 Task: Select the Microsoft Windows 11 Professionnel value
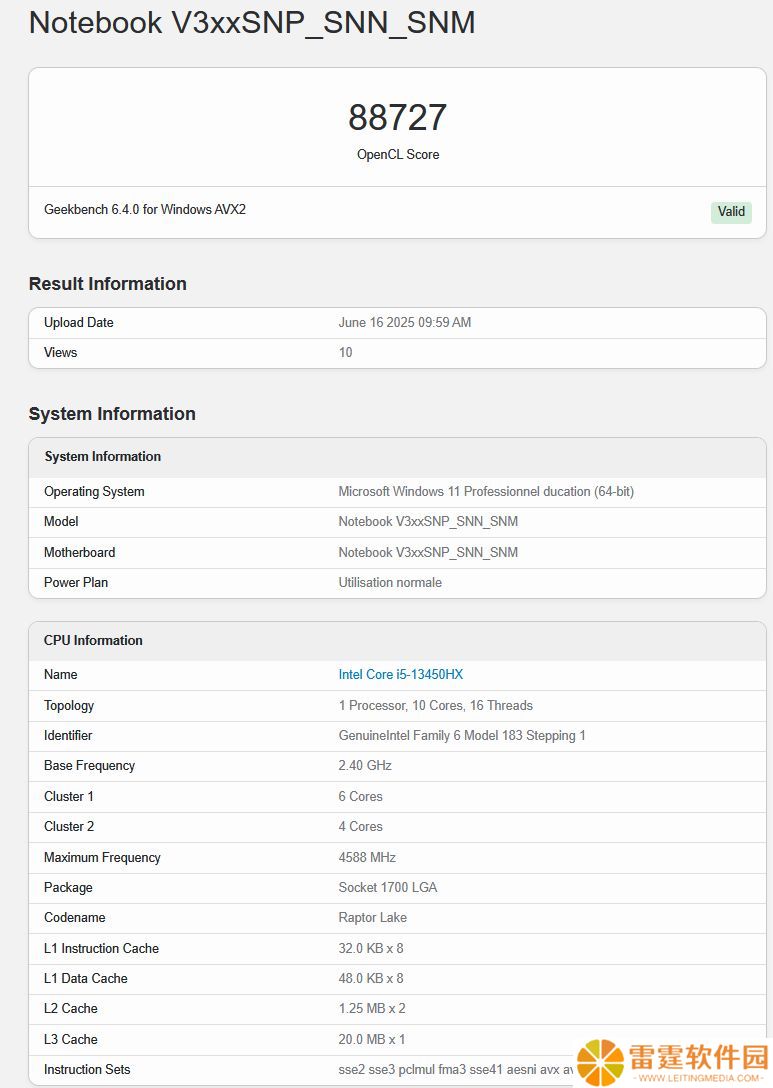[x=486, y=492]
